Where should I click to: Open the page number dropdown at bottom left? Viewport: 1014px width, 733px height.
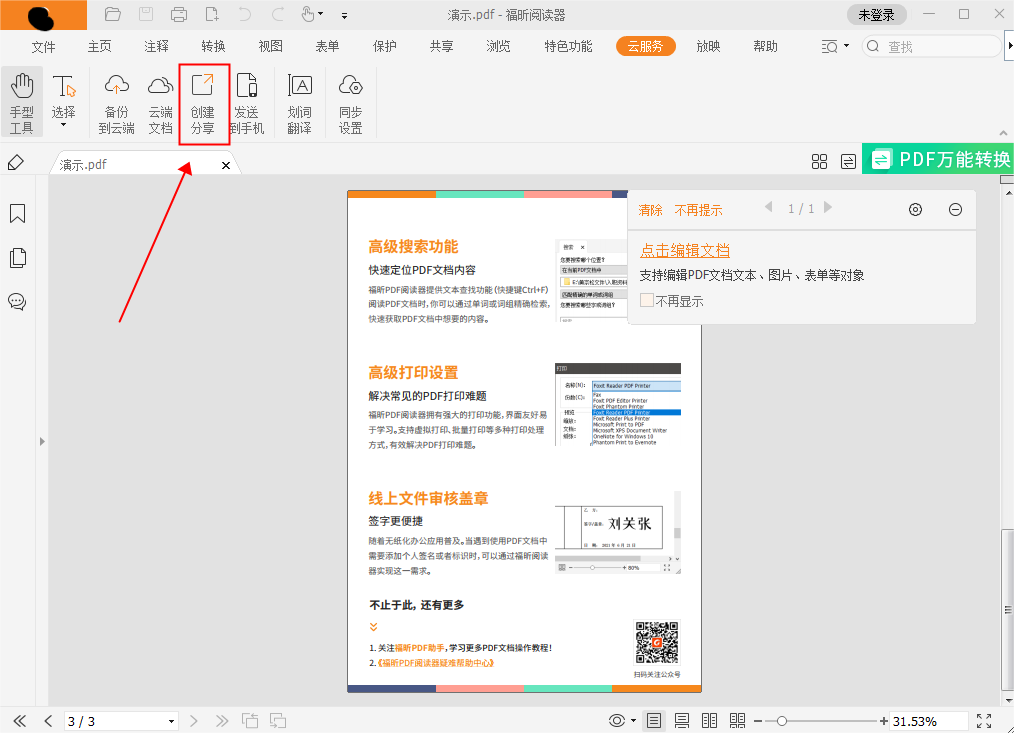coord(170,720)
